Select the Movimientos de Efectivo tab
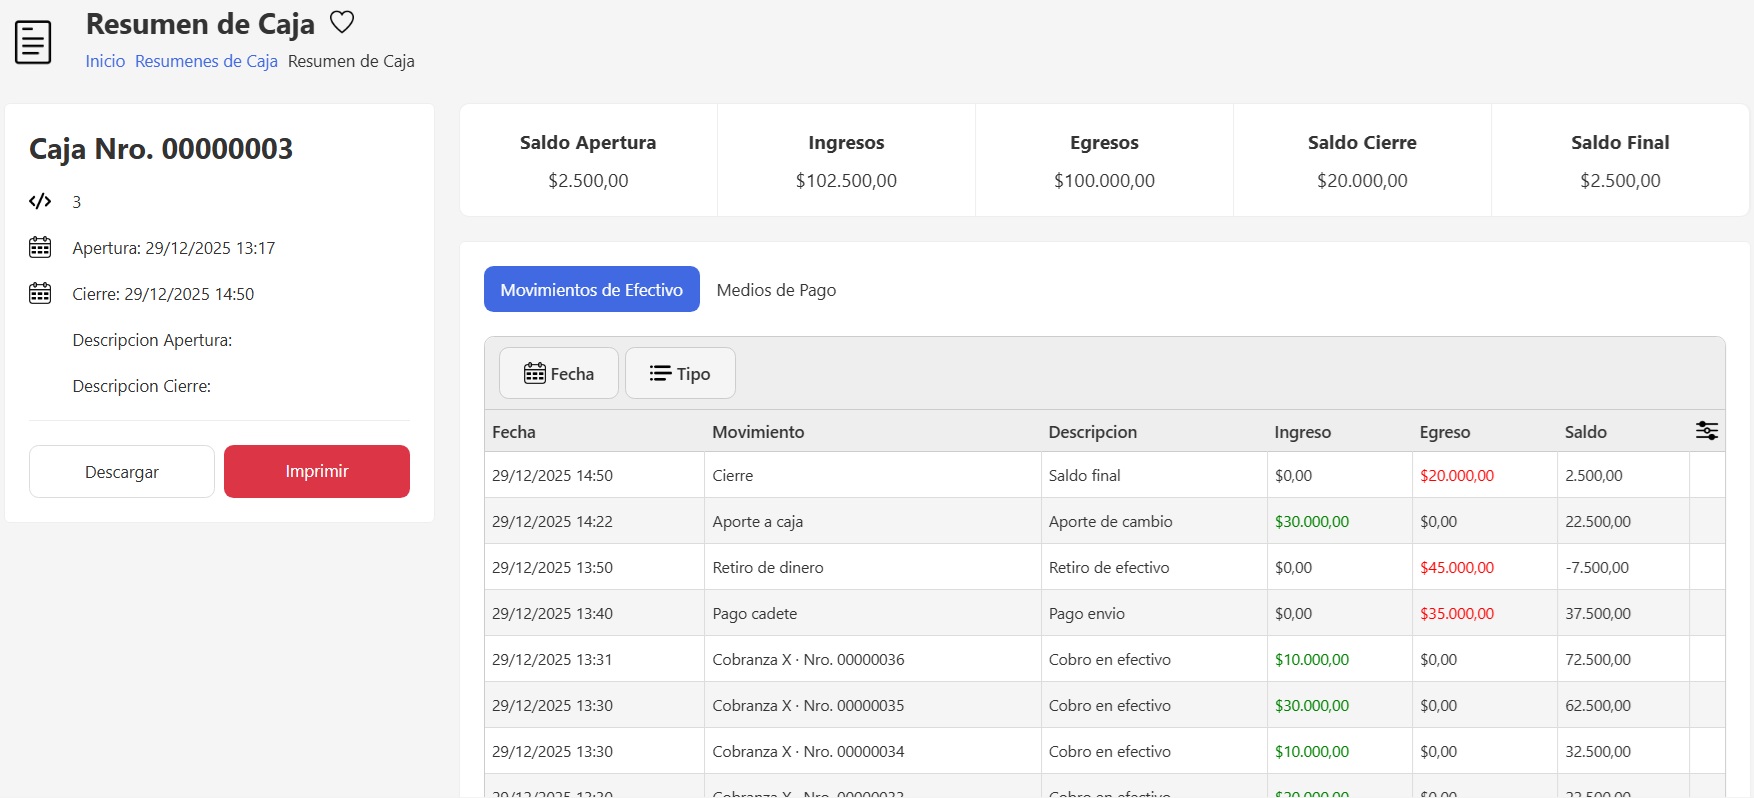 [x=591, y=290]
